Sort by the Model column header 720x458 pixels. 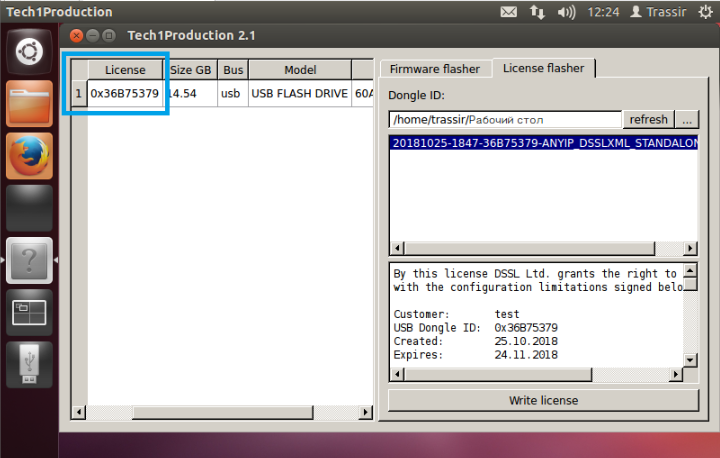tap(300, 70)
